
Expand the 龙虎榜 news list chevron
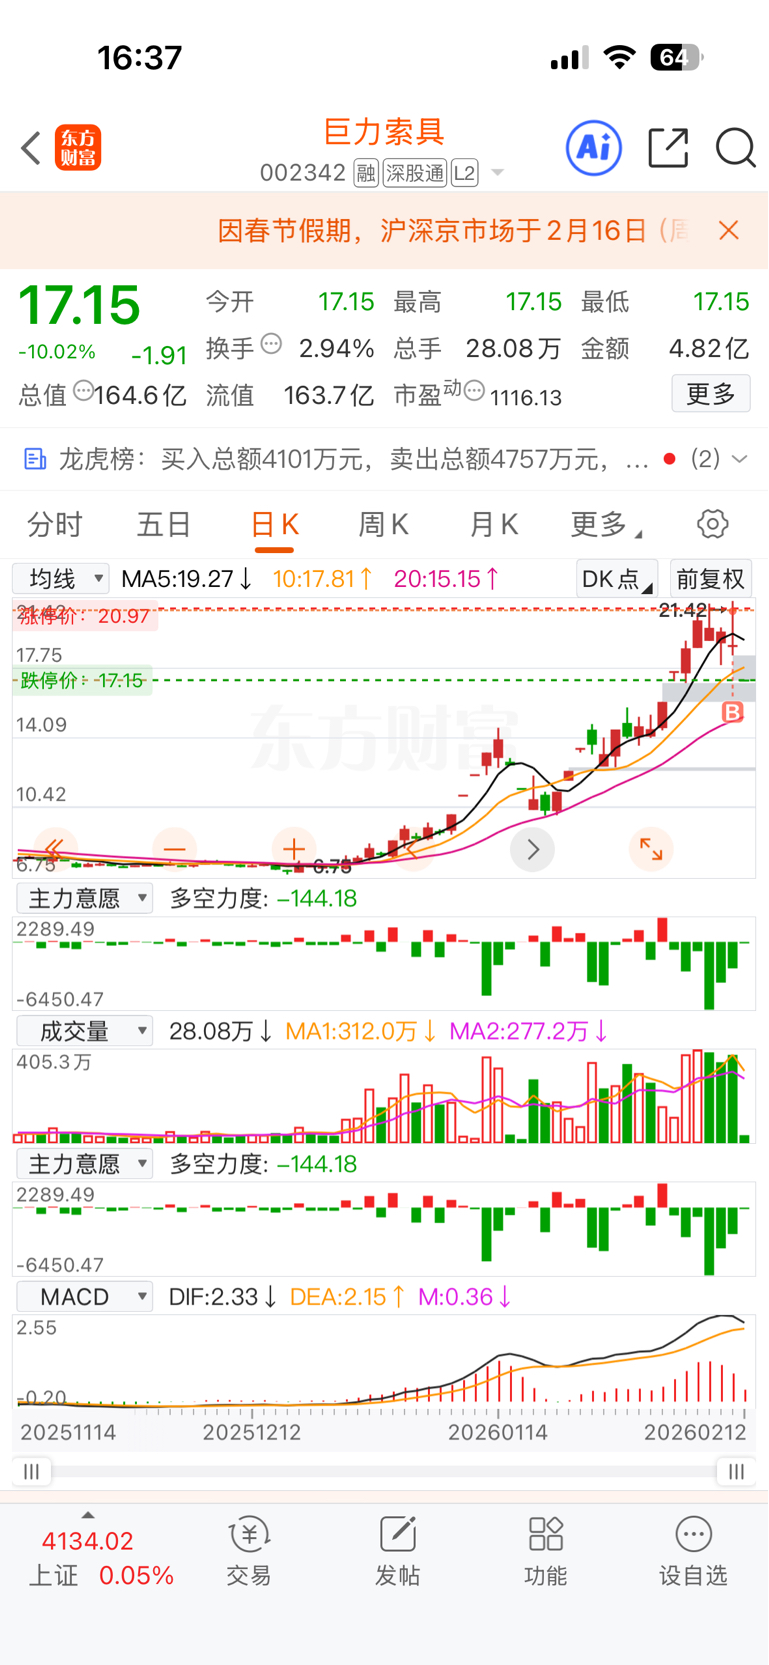(740, 459)
